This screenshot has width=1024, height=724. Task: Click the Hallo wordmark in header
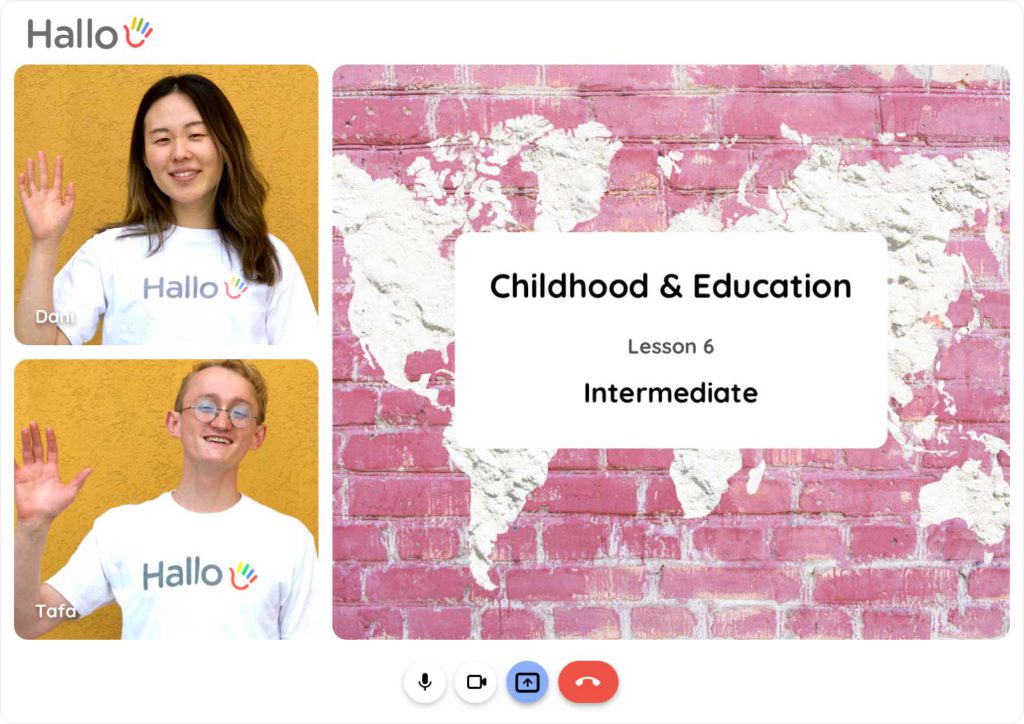pos(72,34)
